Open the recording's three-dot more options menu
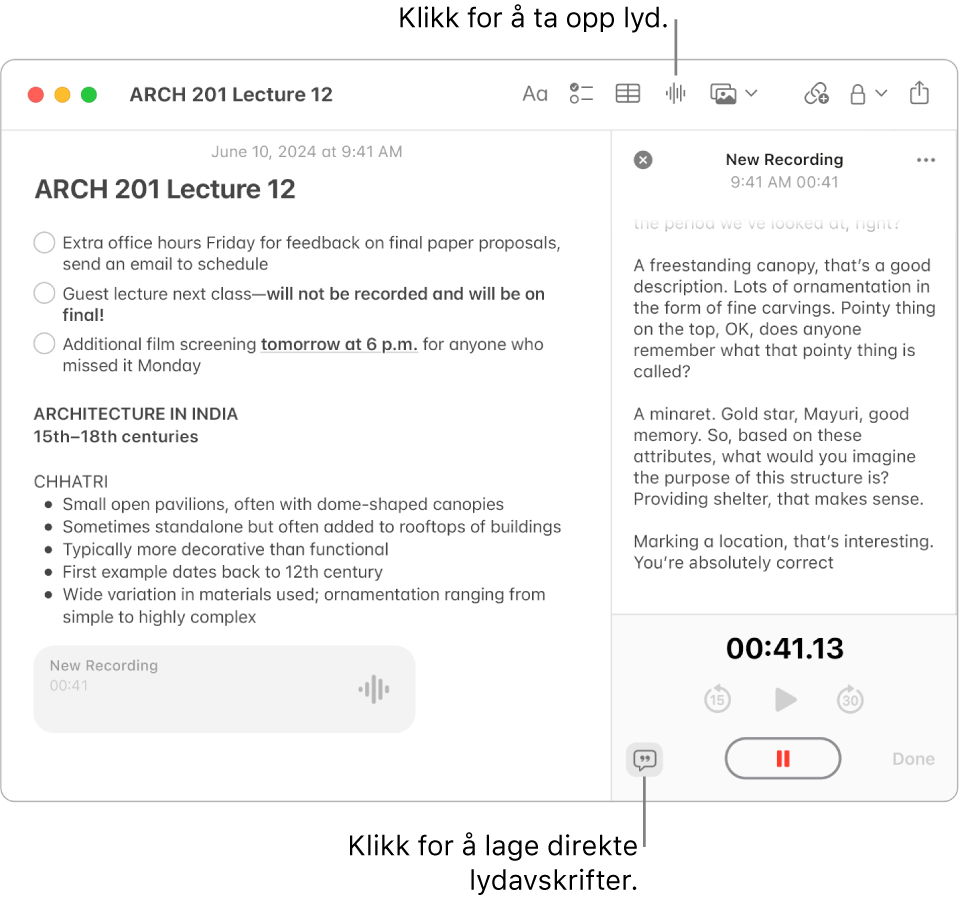Screen dimensions: 960x904 coord(926,160)
